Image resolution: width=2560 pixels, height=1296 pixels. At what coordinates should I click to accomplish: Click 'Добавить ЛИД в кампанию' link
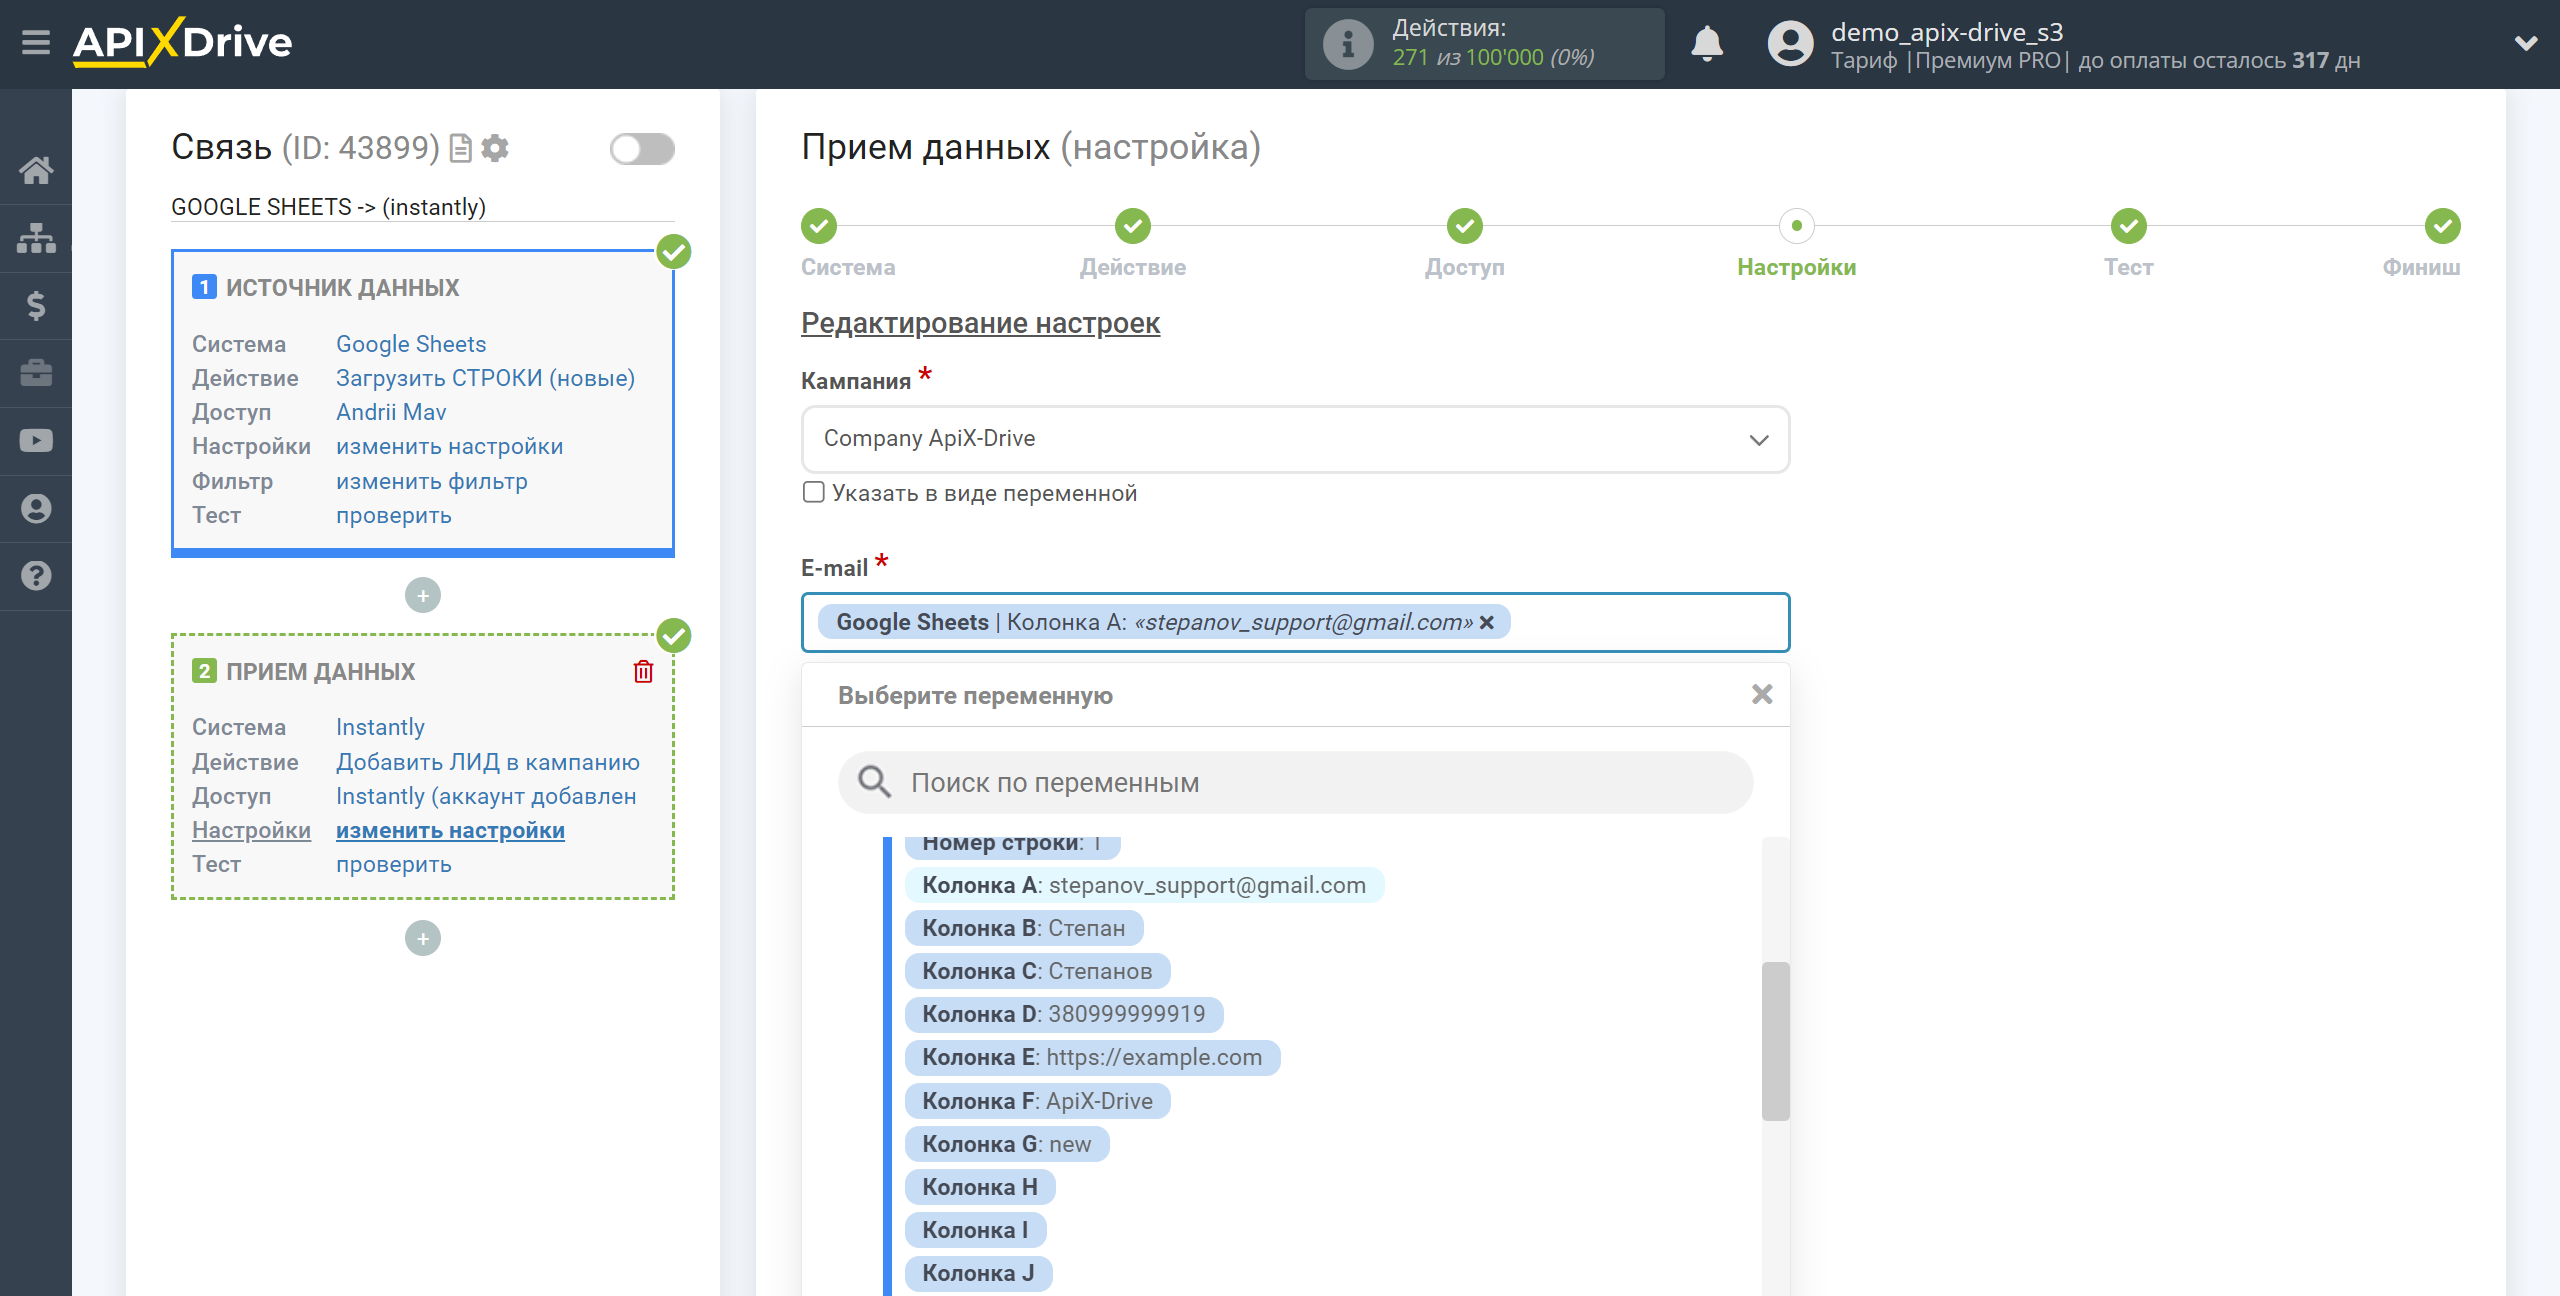point(488,762)
